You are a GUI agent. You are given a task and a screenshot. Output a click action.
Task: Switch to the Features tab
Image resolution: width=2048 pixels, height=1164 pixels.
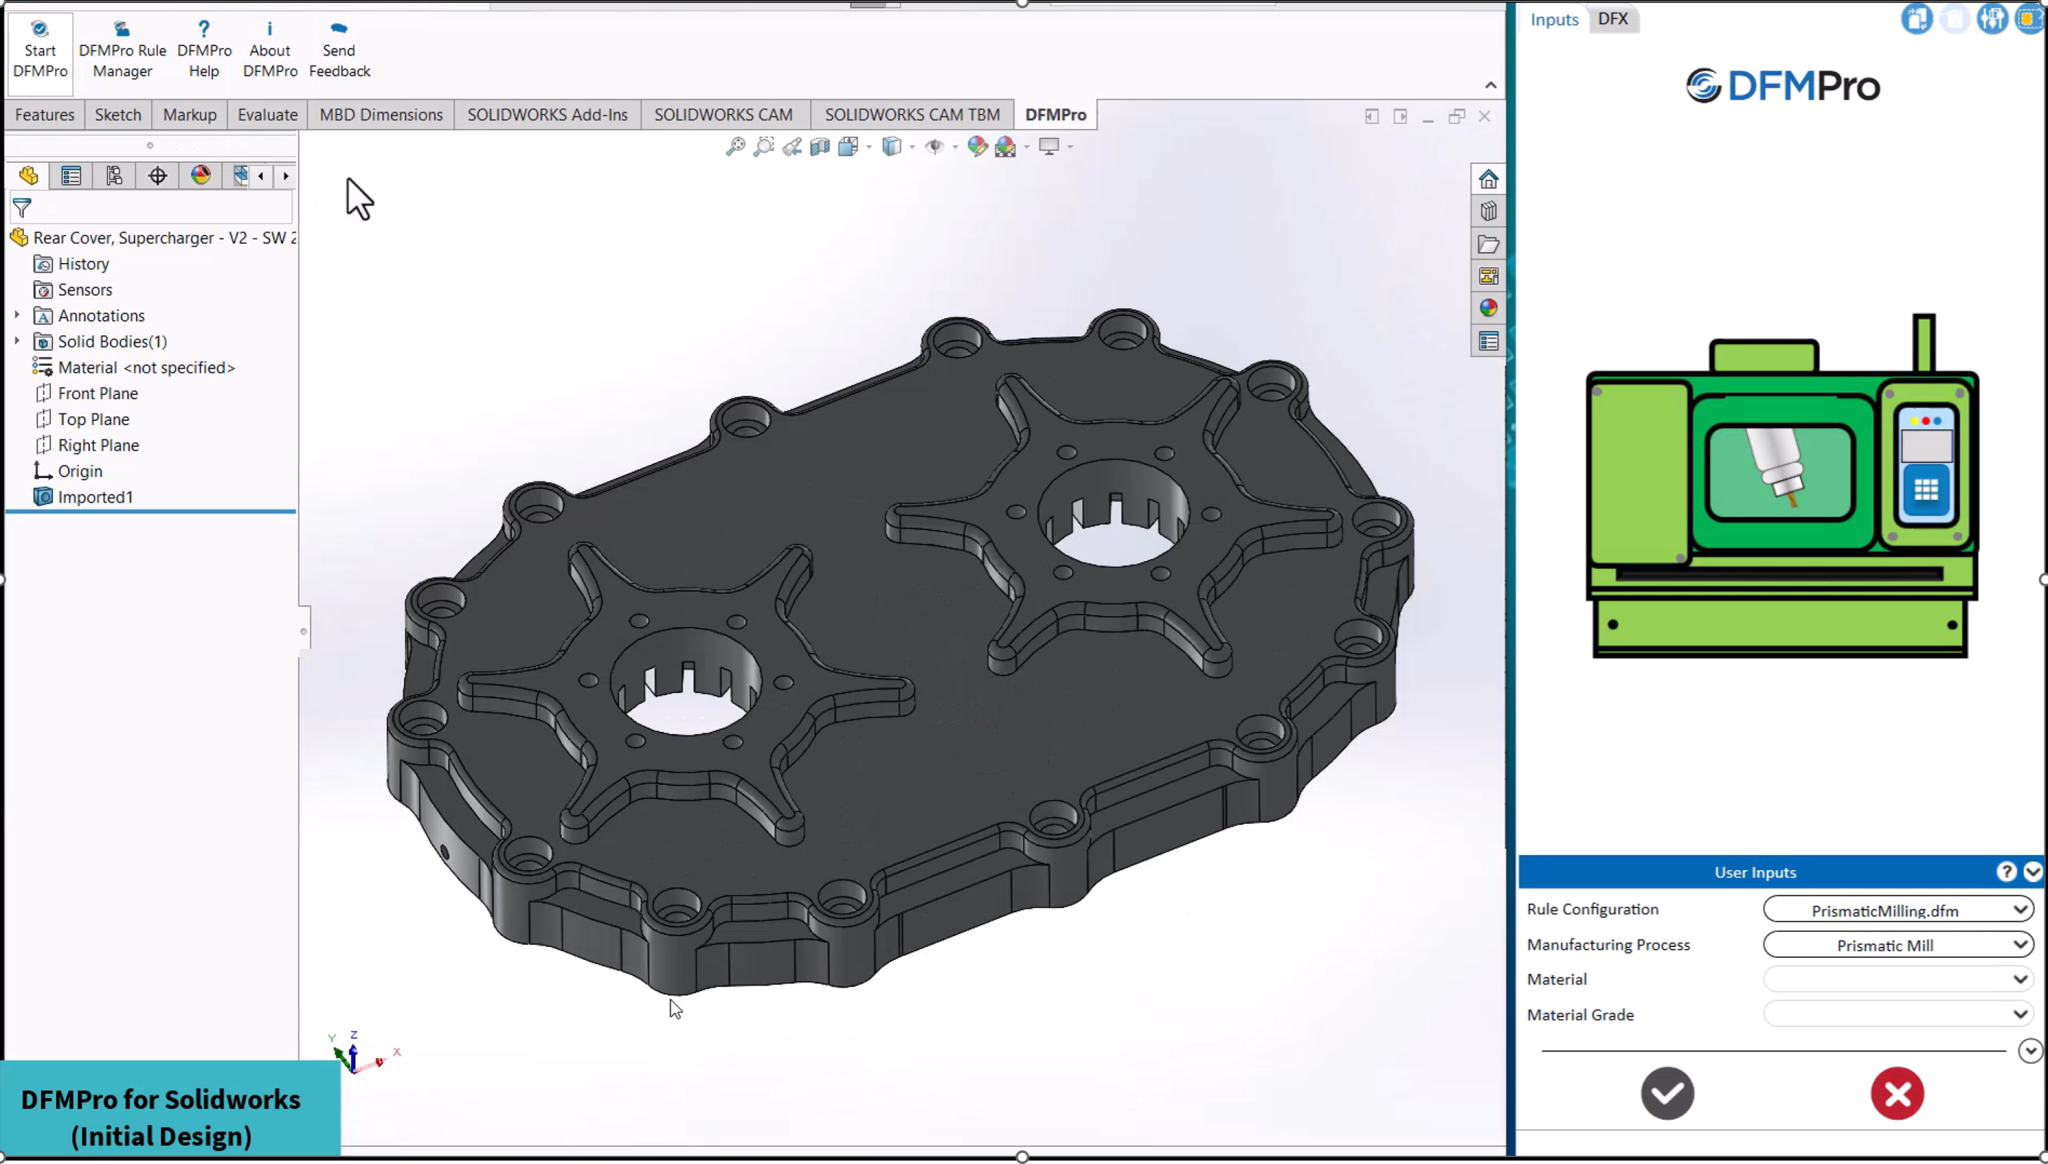coord(44,114)
